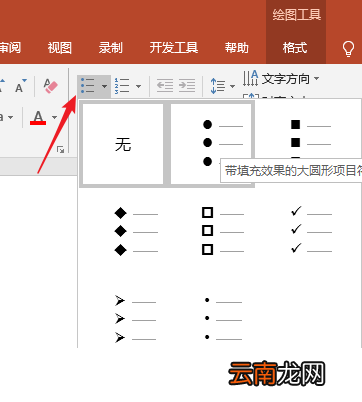Viewport: 362px width, 402px height.
Task: Open the partially visible 审阅 tab
Action: pos(10,48)
